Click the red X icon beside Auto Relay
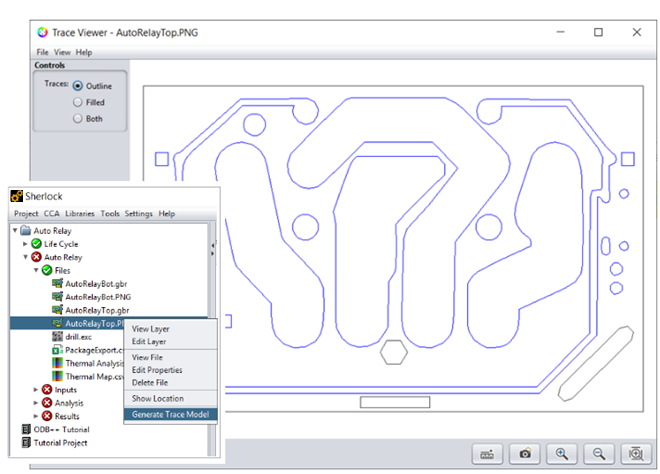This screenshot has height=474, width=660. [37, 257]
